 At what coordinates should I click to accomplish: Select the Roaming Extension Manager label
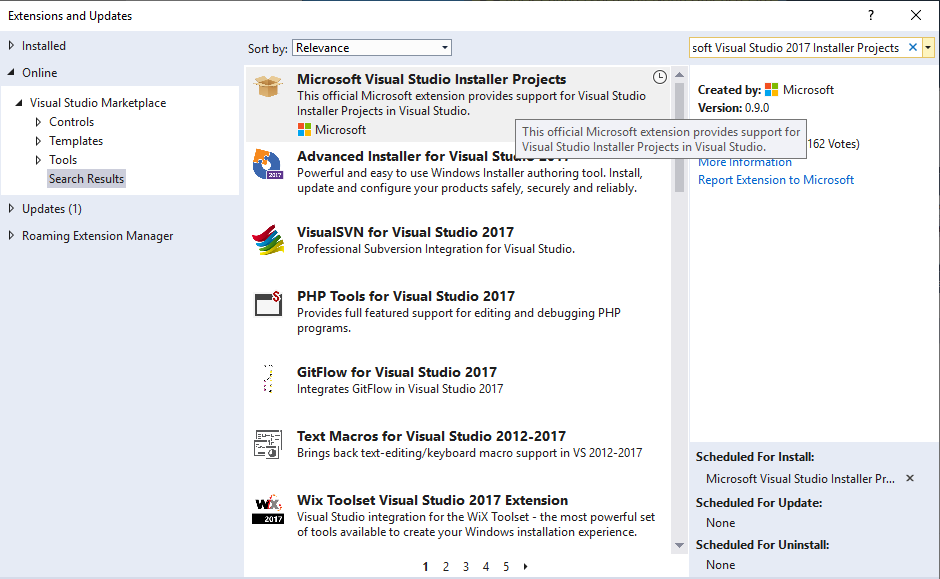tap(97, 236)
